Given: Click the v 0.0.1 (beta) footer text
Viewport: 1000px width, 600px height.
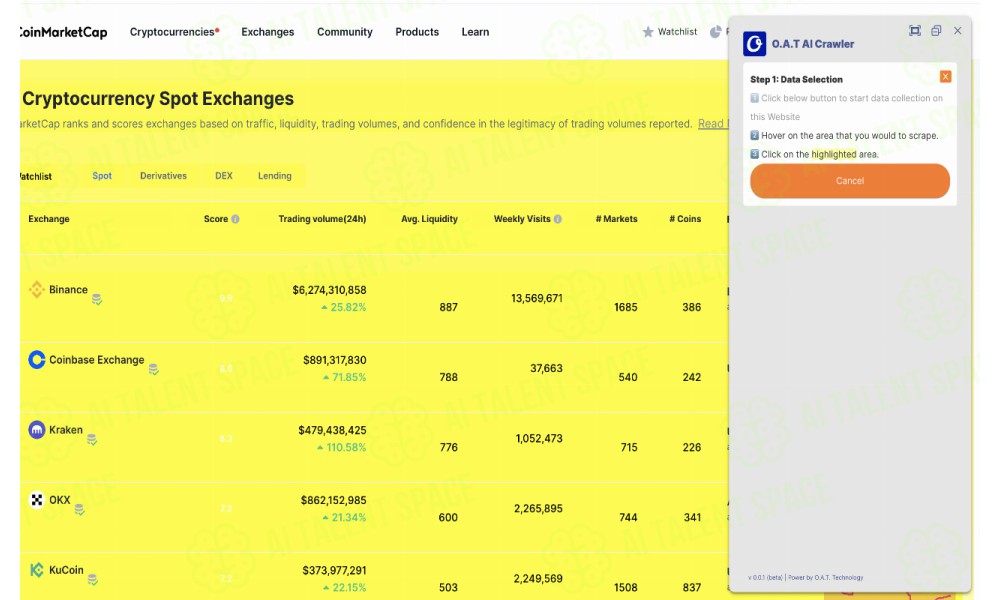Looking at the screenshot, I should (x=765, y=578).
